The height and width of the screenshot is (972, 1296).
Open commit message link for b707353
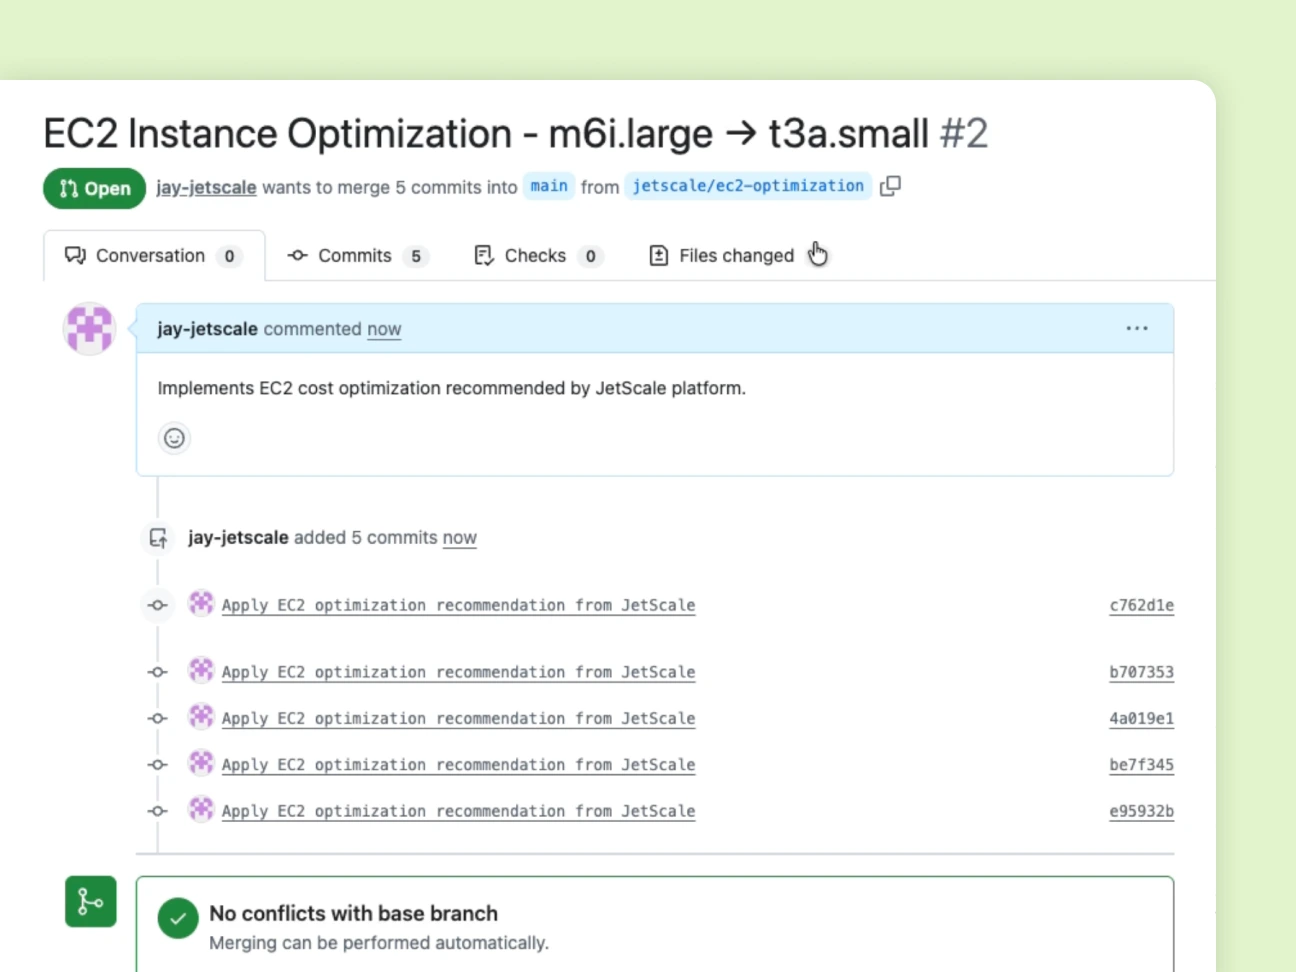pos(458,672)
